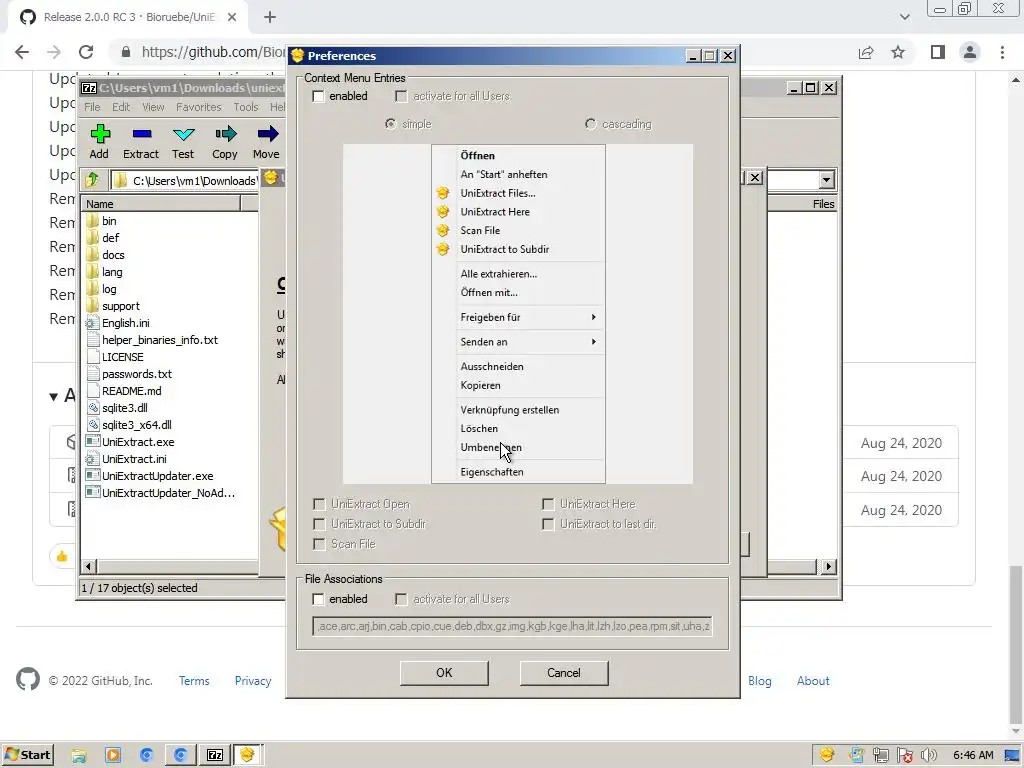
Task: Open the 7-Zip address bar dropdown arrow
Action: [x=826, y=180]
